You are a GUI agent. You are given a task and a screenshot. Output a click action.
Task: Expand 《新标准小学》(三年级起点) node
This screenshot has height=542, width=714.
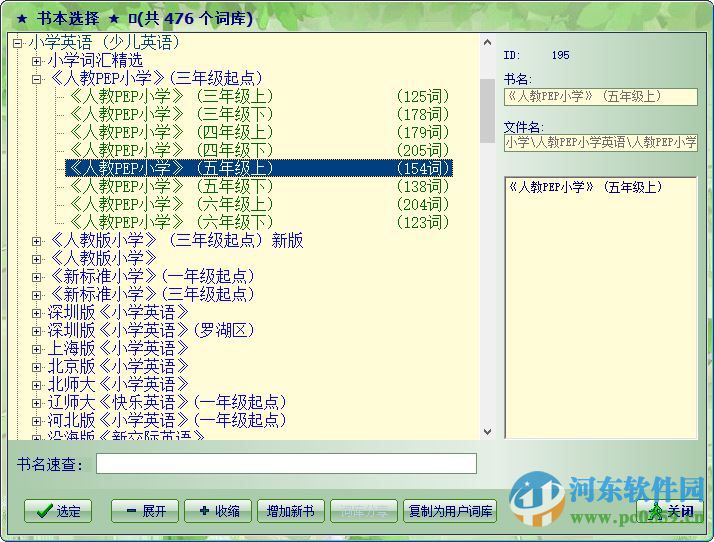tap(36, 295)
